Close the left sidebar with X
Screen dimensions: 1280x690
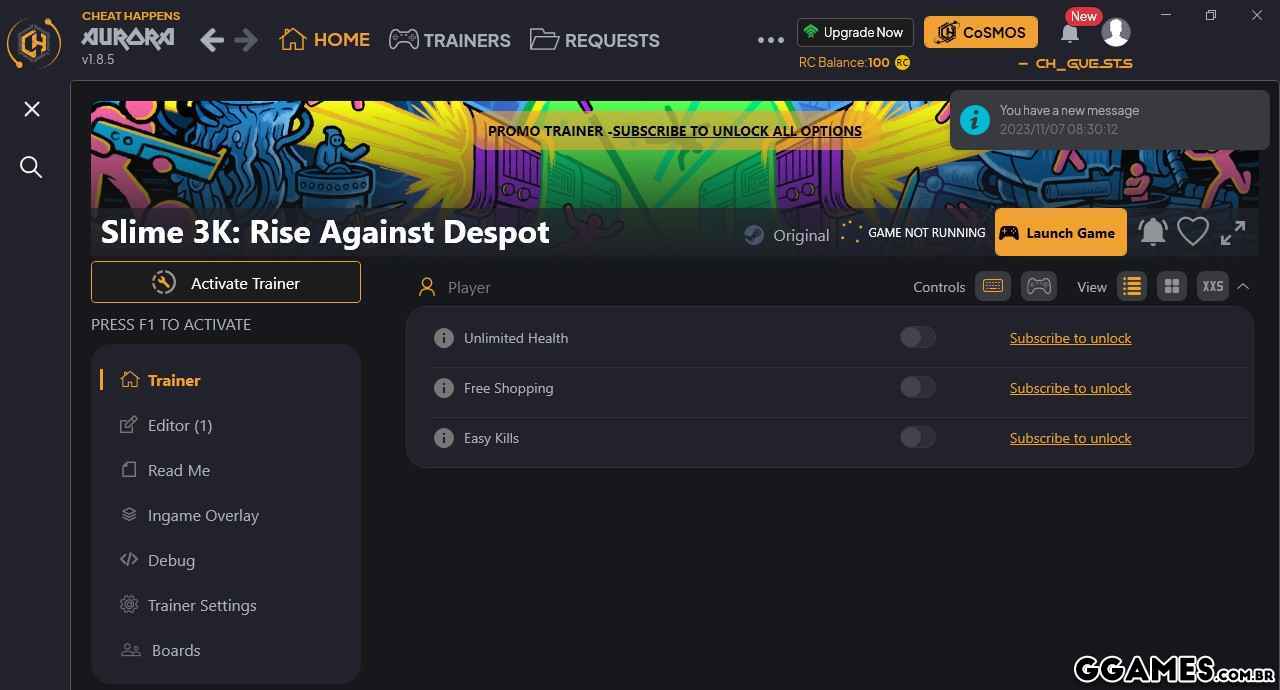(x=32, y=109)
